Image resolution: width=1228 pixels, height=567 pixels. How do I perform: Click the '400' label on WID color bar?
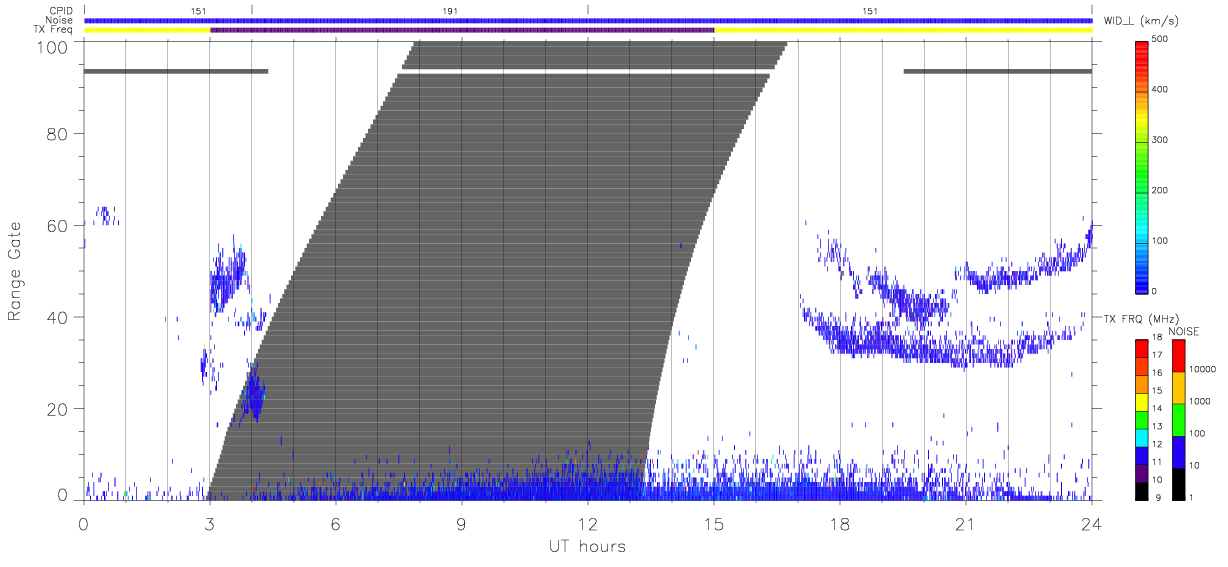[1162, 89]
